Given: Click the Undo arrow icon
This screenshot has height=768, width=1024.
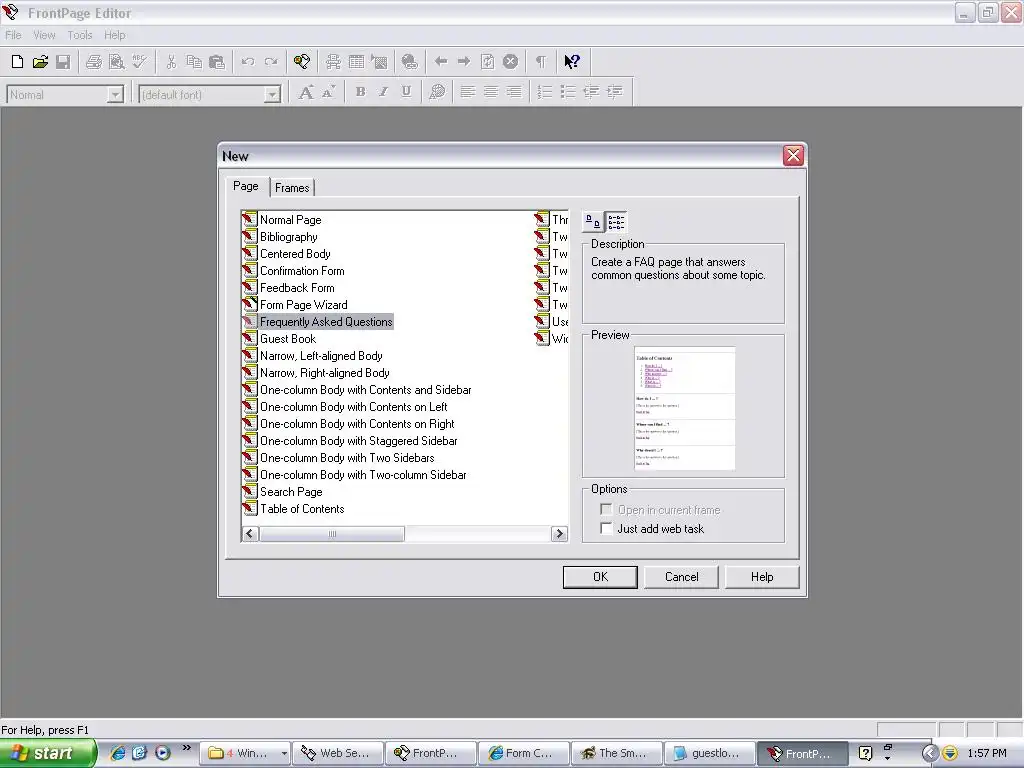Looking at the screenshot, I should pyautogui.click(x=248, y=62).
